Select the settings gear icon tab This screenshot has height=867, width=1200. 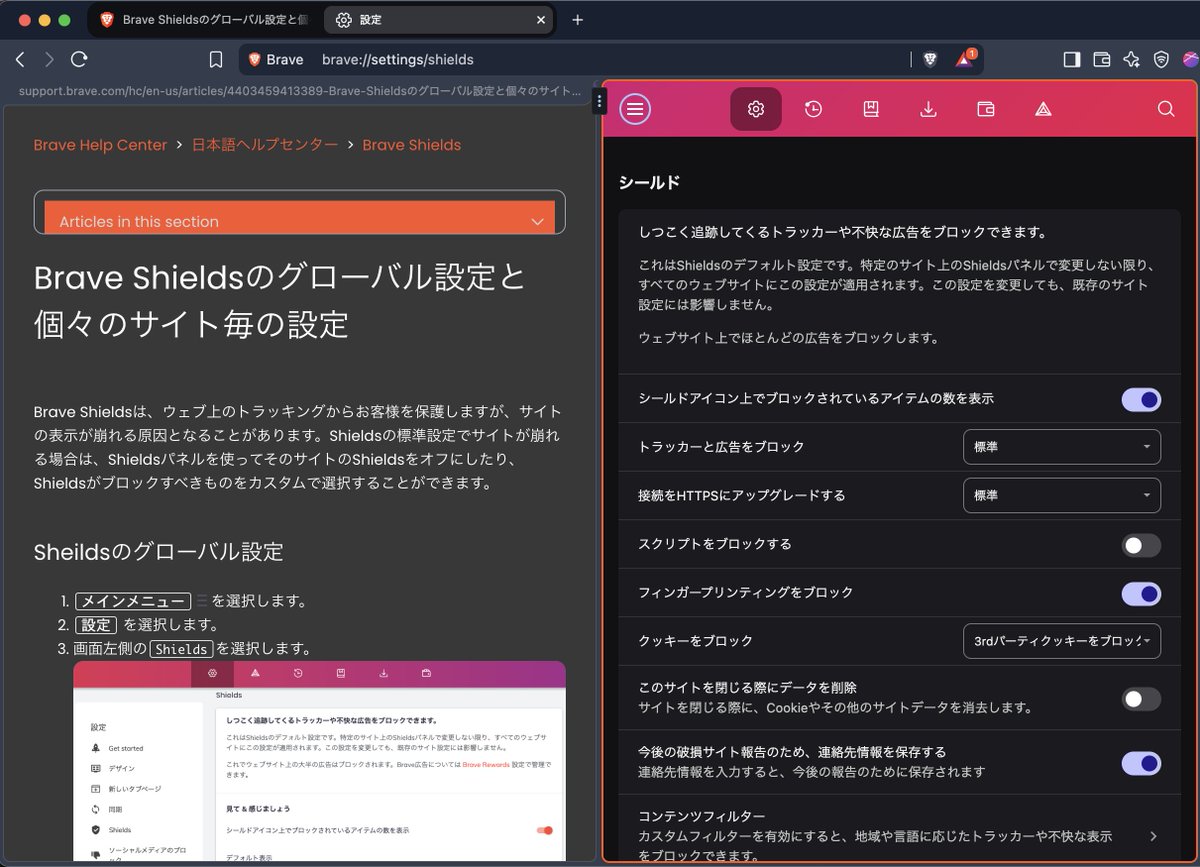tap(756, 109)
